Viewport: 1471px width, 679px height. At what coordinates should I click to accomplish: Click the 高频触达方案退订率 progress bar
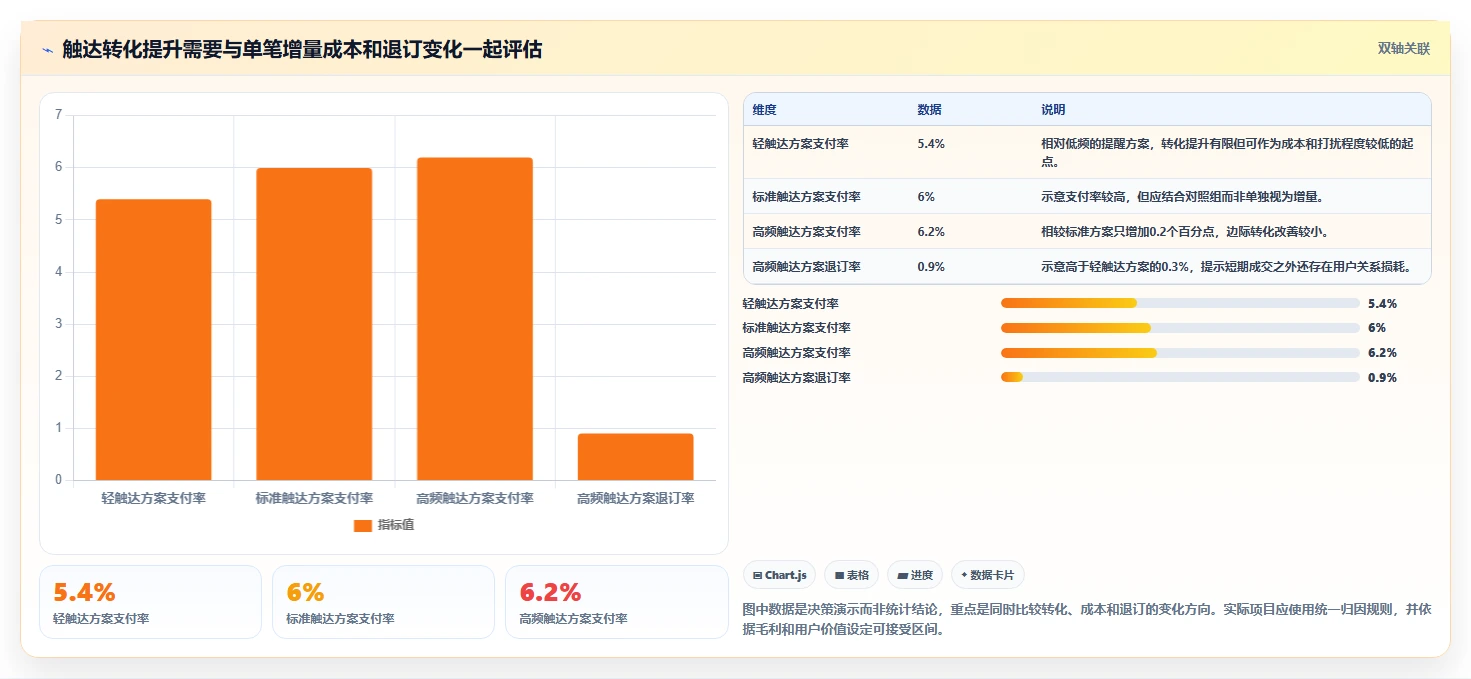(x=1180, y=377)
